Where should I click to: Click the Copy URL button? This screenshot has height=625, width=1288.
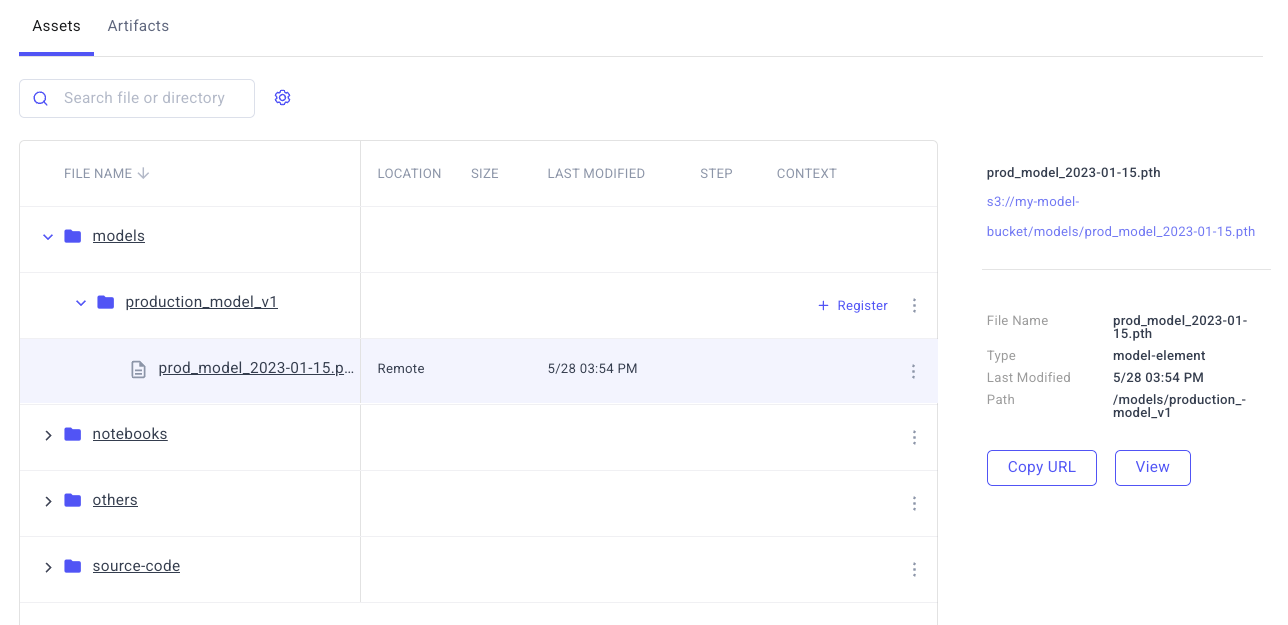pos(1041,467)
